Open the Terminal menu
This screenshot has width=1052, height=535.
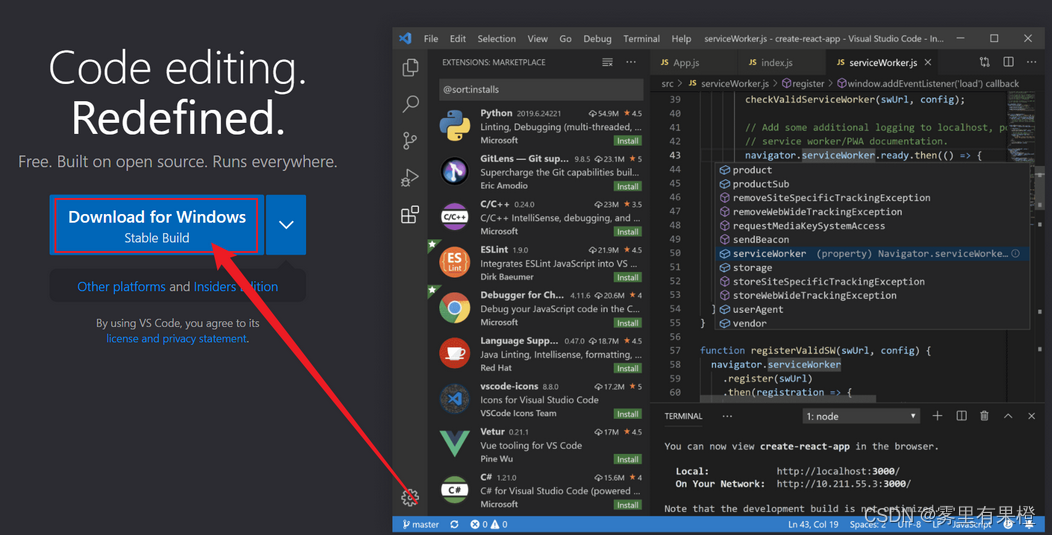(x=641, y=39)
